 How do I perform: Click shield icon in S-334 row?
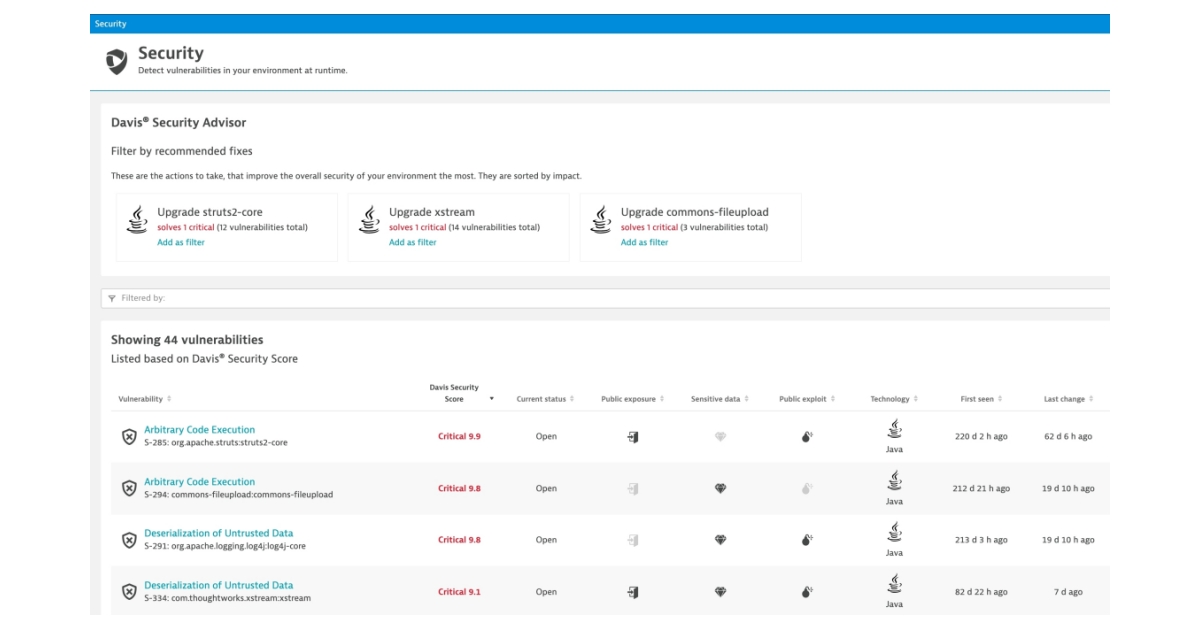click(x=129, y=592)
